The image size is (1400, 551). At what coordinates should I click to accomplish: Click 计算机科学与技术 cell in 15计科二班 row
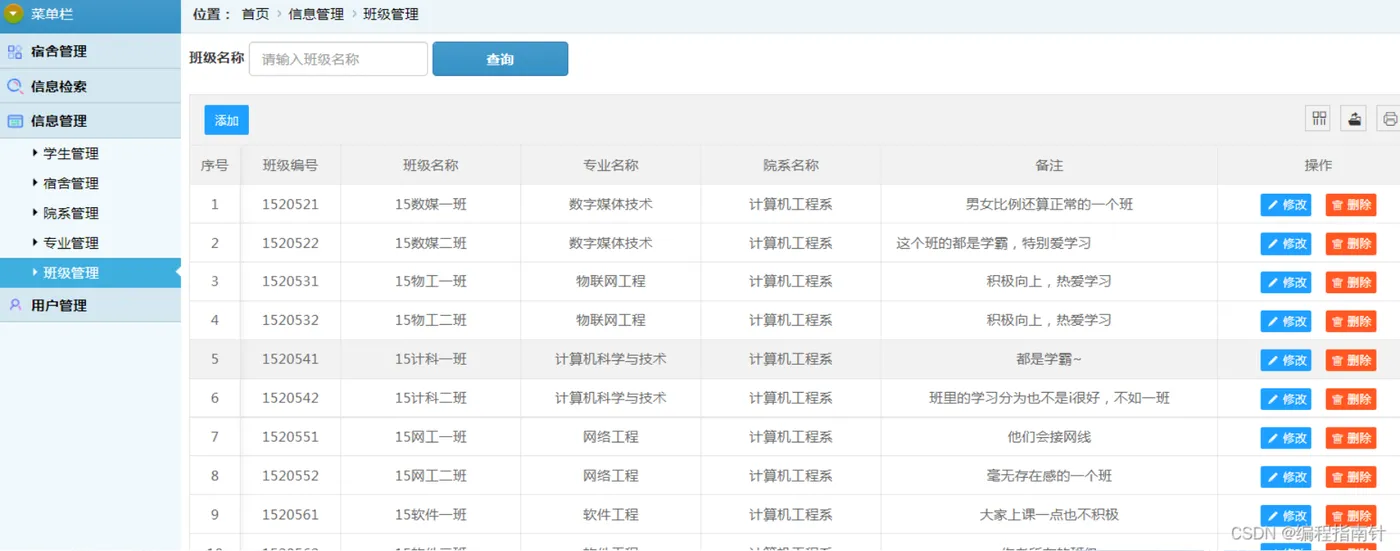(x=611, y=398)
